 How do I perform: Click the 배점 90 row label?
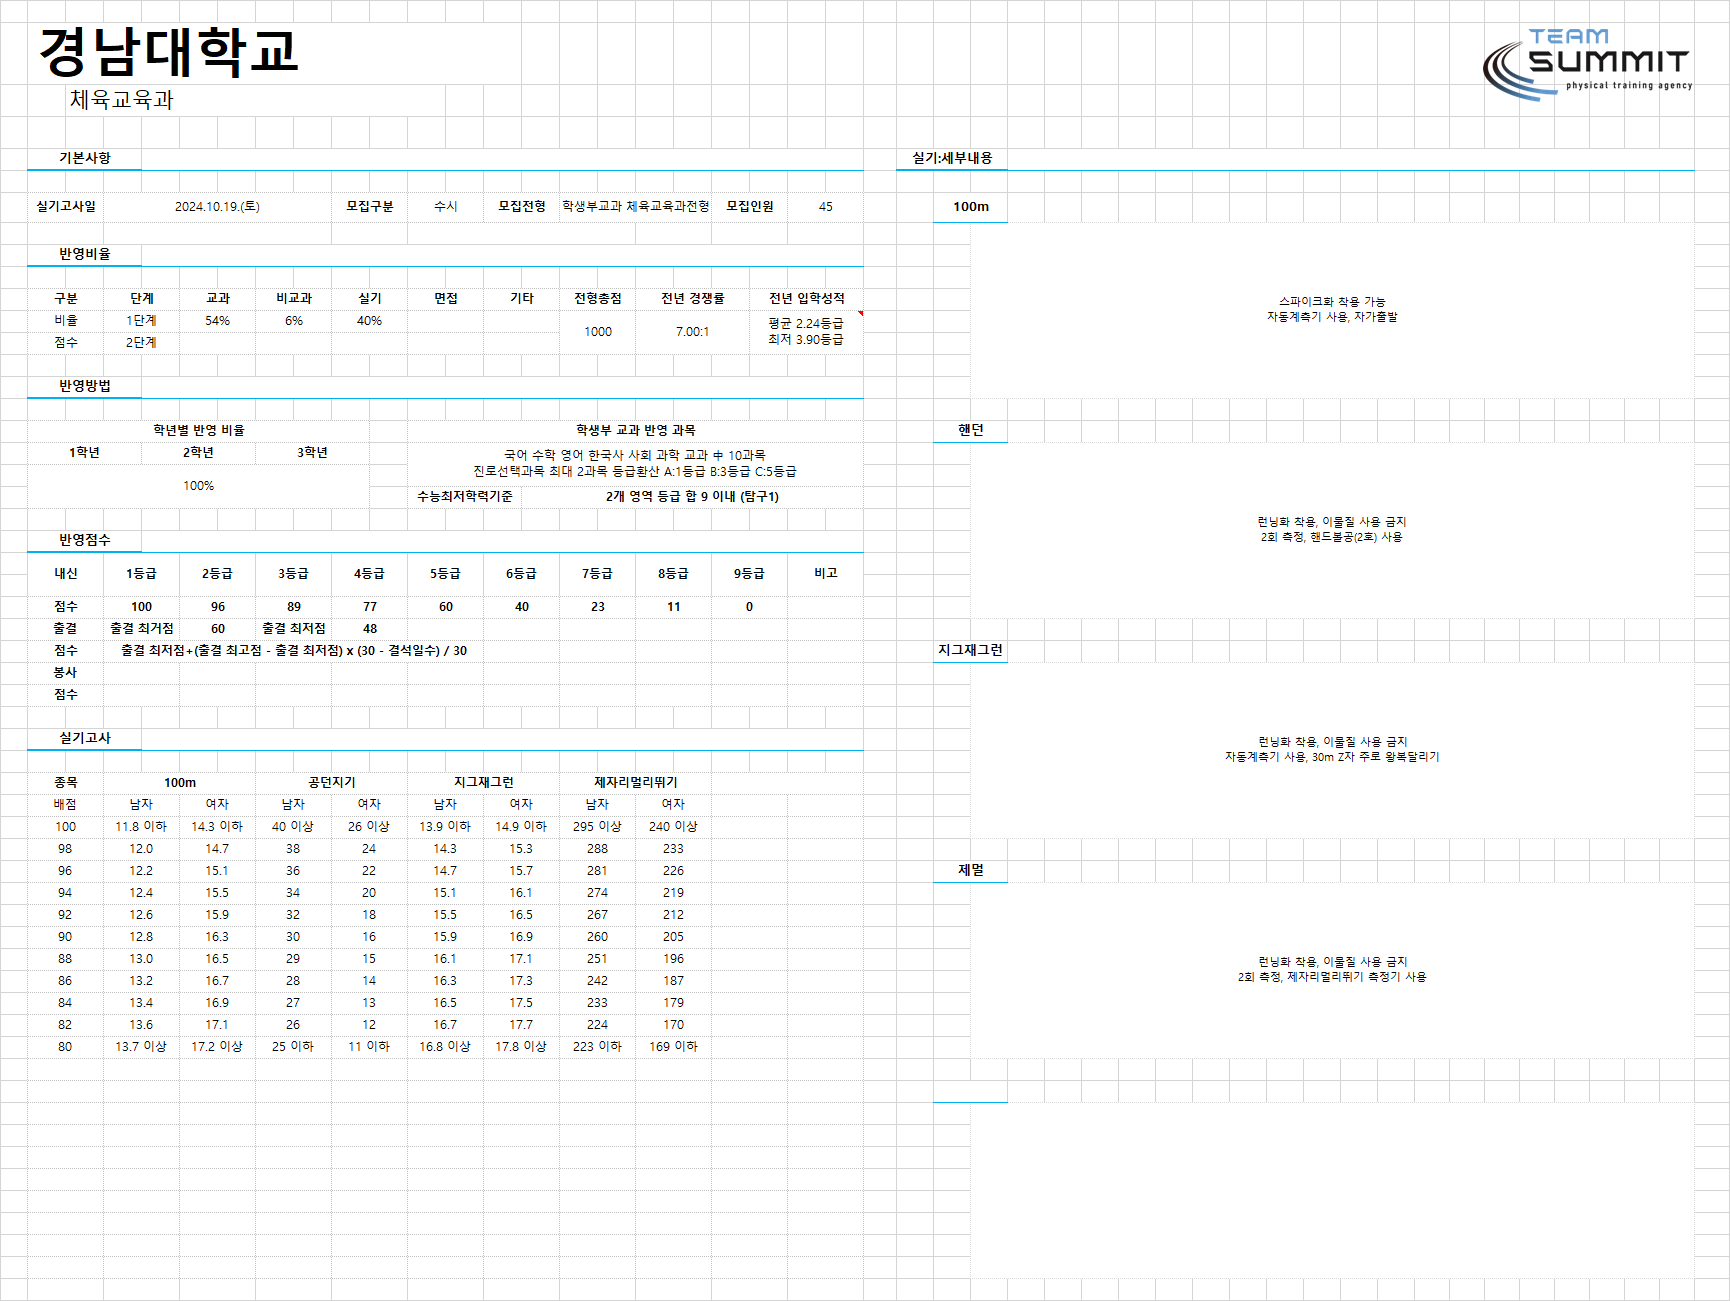point(65,937)
